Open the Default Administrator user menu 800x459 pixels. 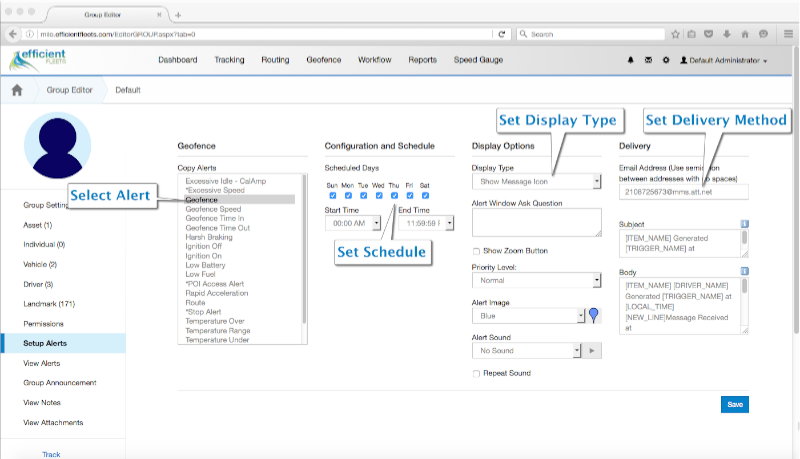click(x=724, y=60)
